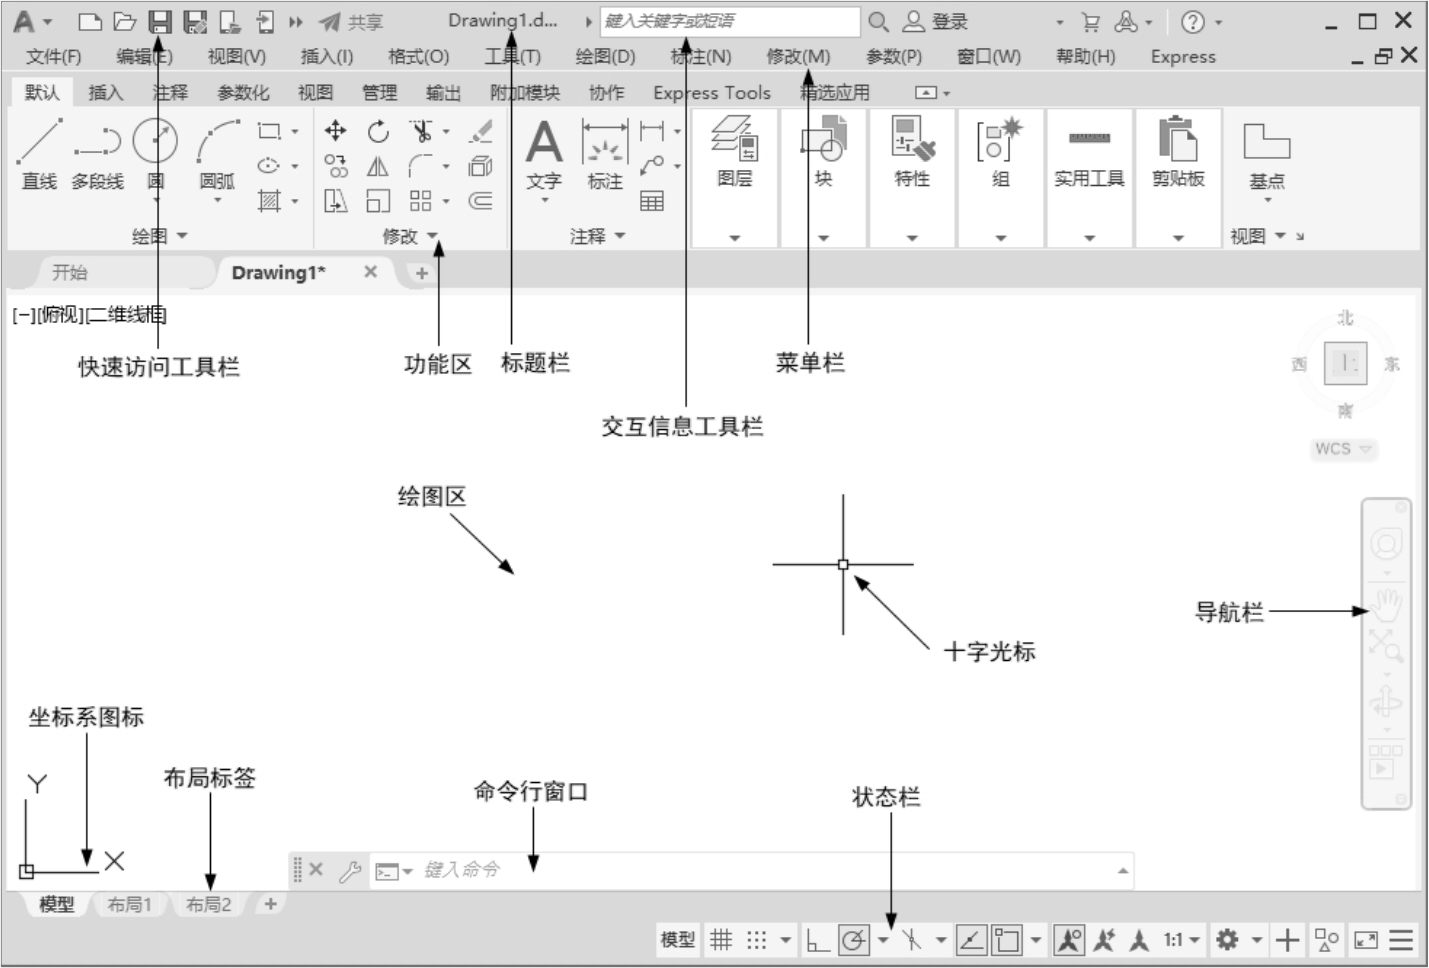Click the Move tool in 修改 panel
Image resolution: width=1429 pixels, height=968 pixels.
336,131
